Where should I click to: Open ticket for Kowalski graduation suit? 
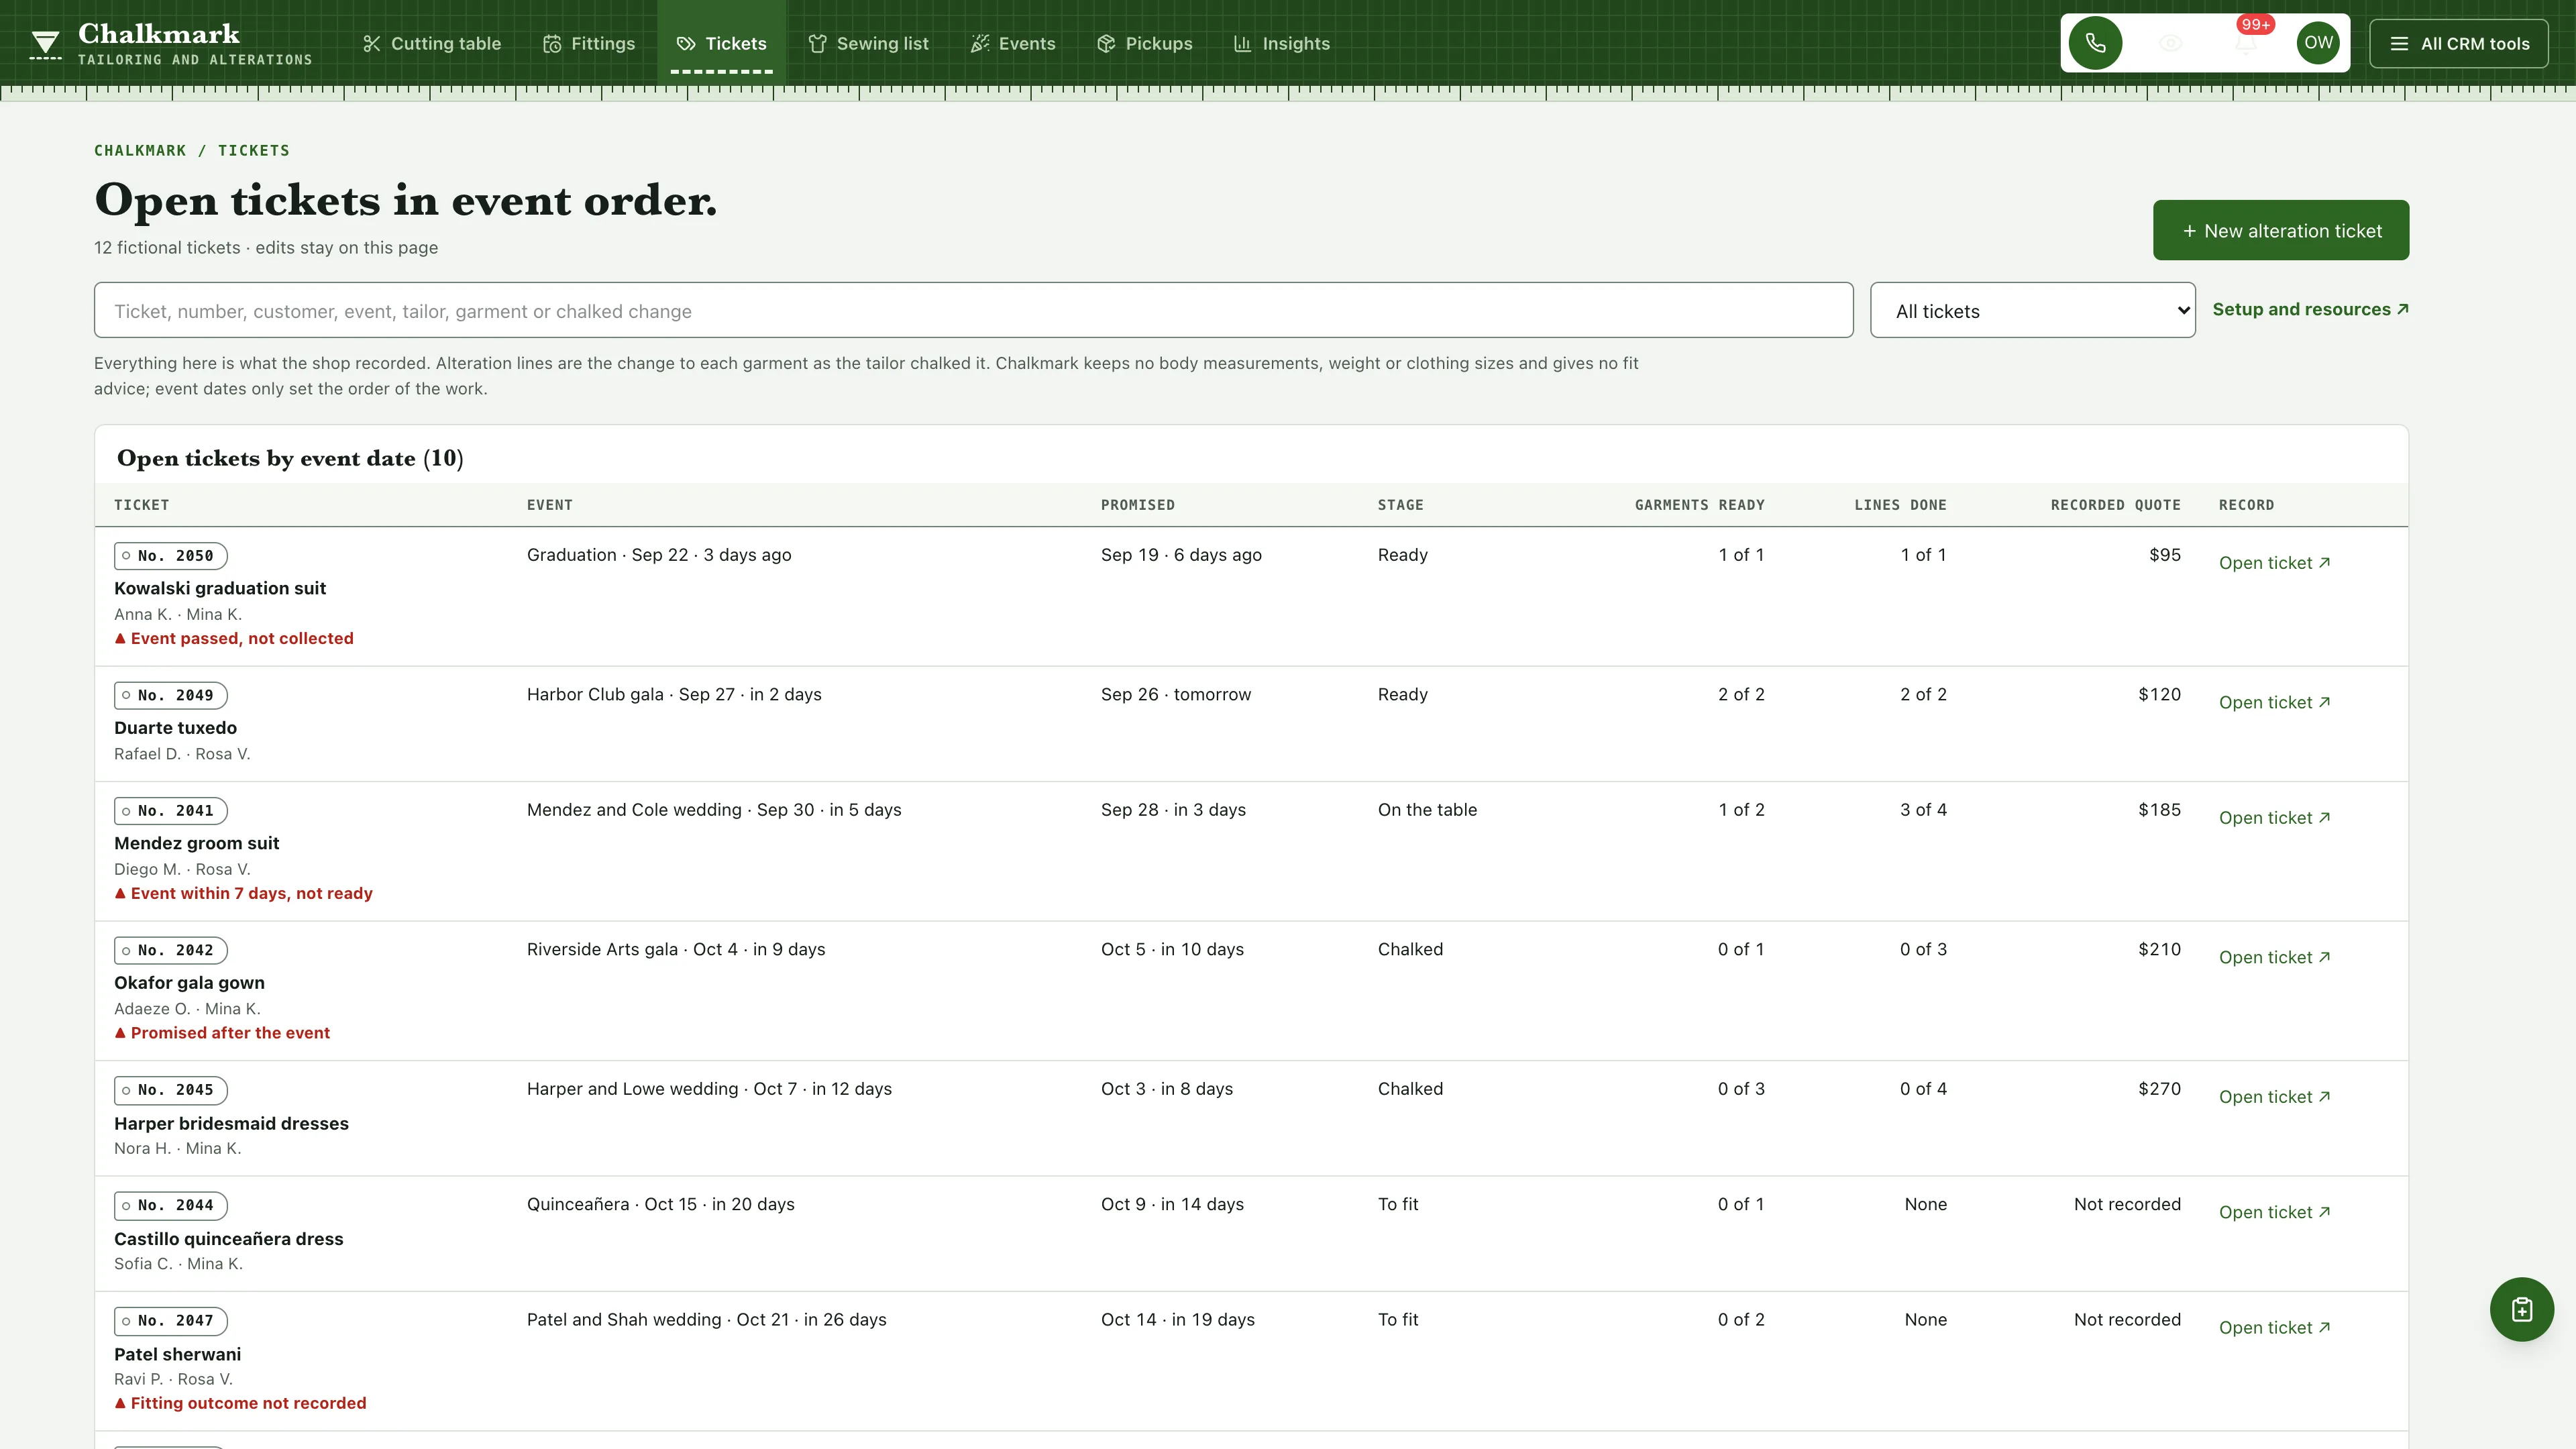2274,563
